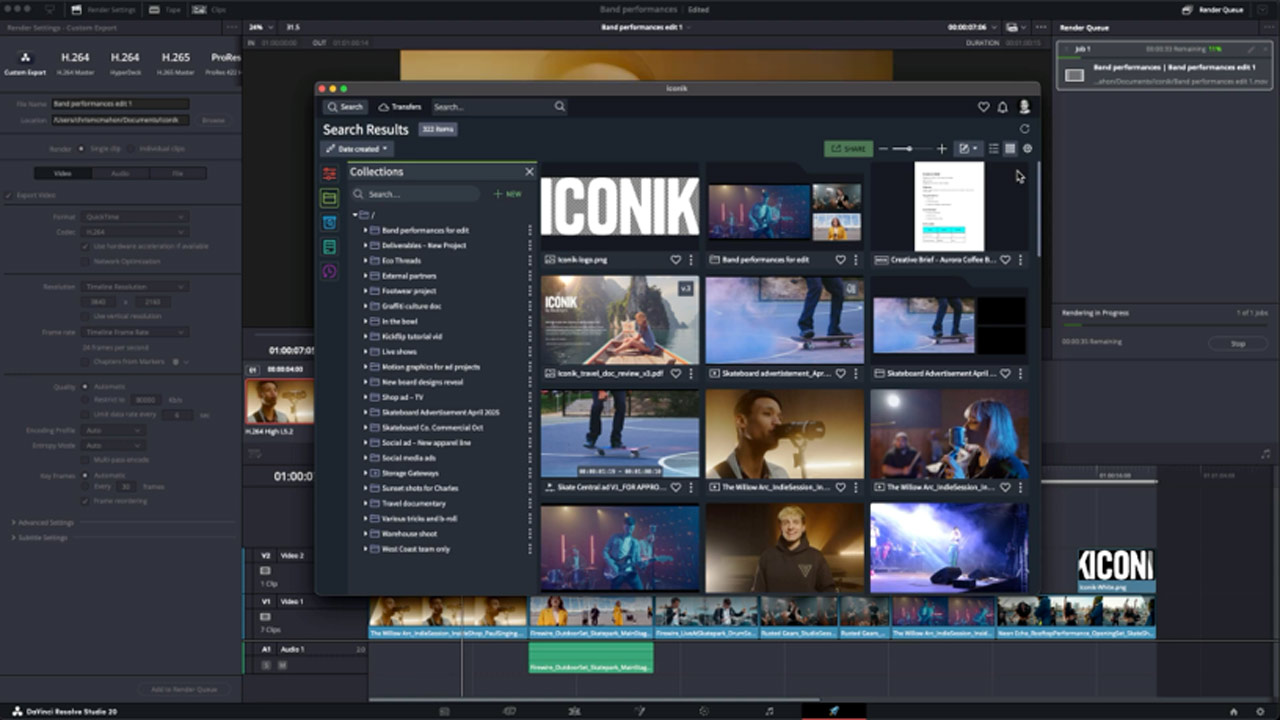This screenshot has height=720, width=1280.
Task: Choose the H.264 HyperDeck render preset
Action: 125,63
